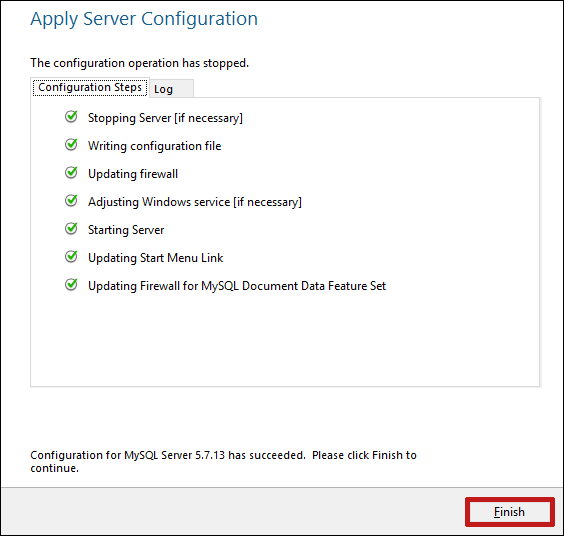Switch to the Log tab
This screenshot has width=564, height=536.
(x=172, y=89)
